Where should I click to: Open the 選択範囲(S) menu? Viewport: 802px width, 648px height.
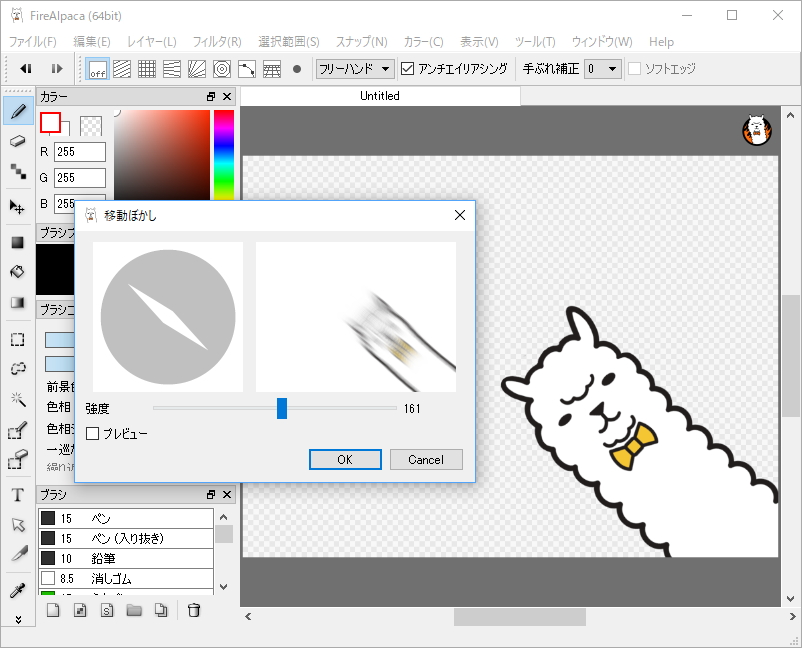point(288,41)
